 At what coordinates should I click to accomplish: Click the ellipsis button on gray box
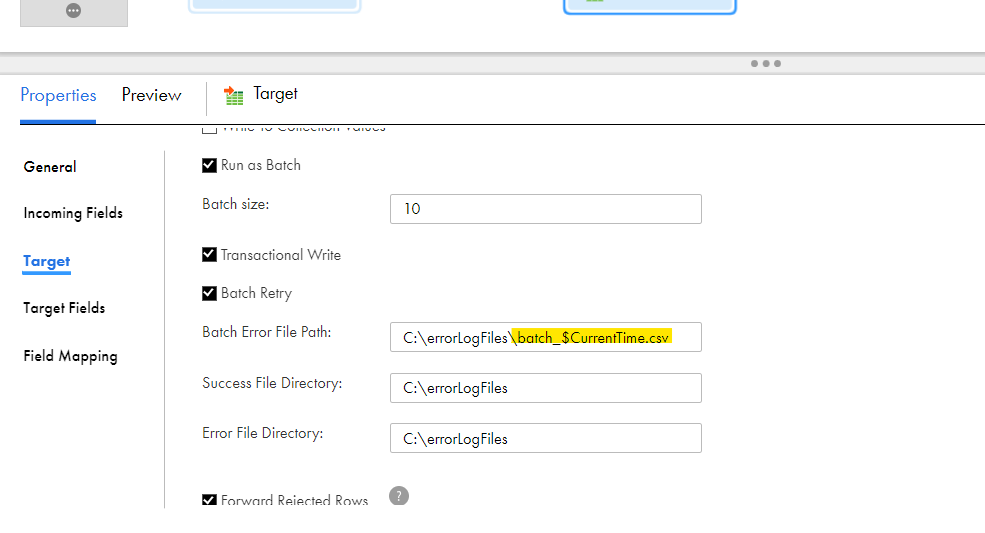point(73,11)
